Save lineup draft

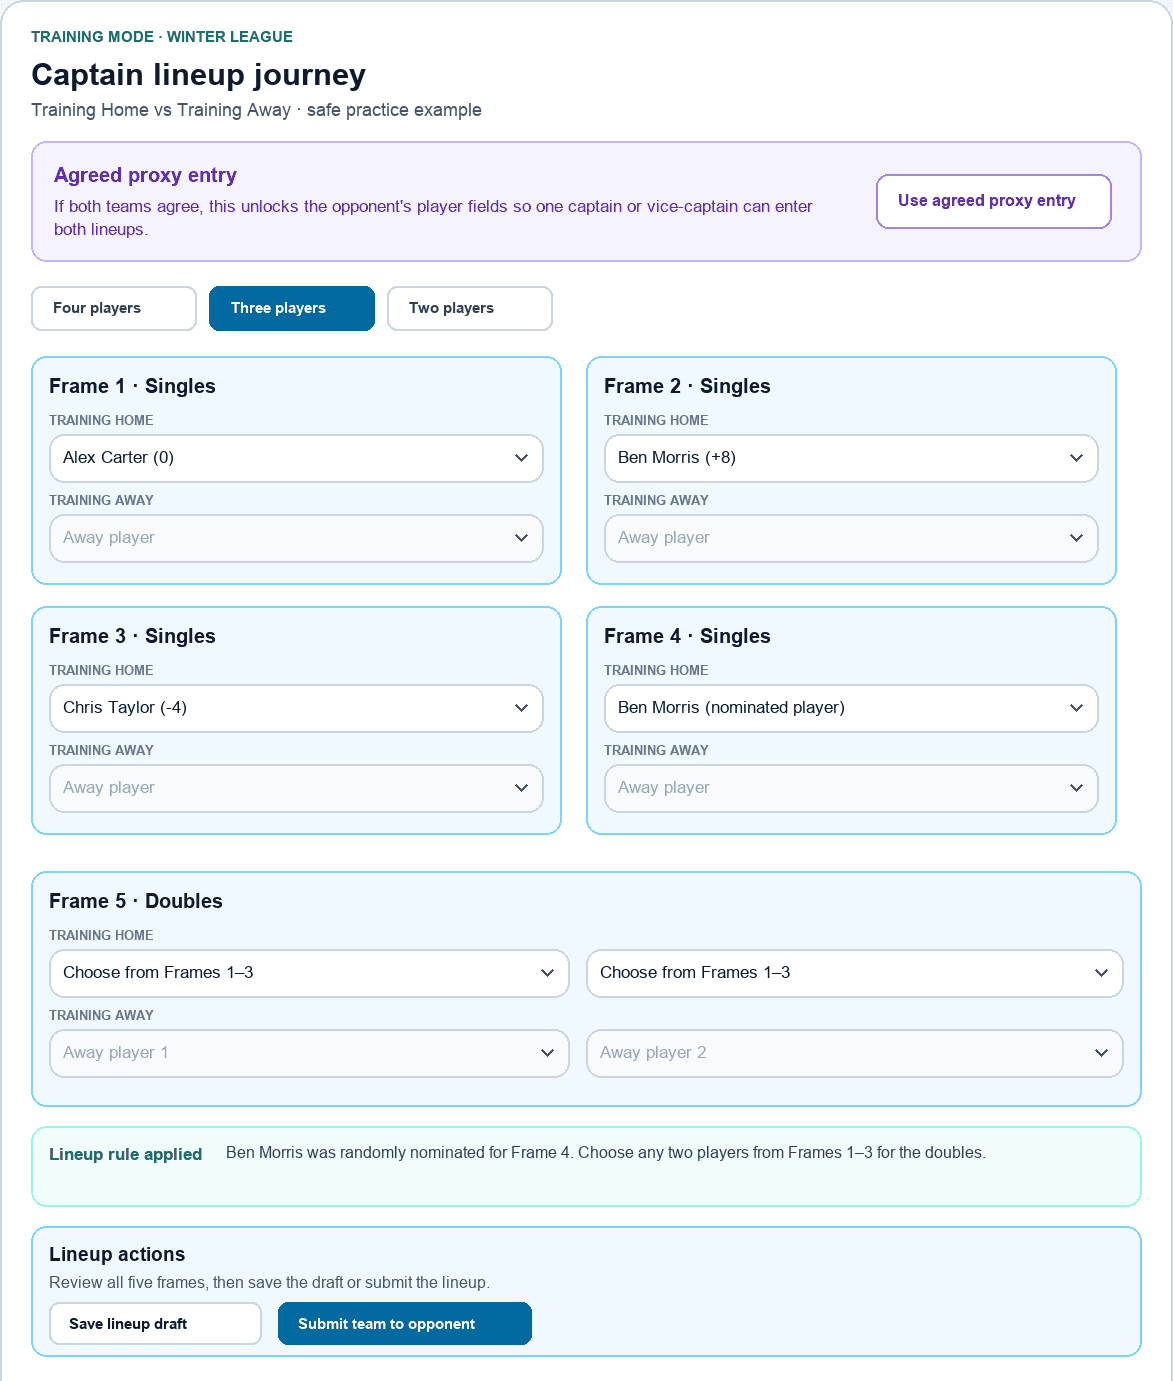tap(155, 1324)
